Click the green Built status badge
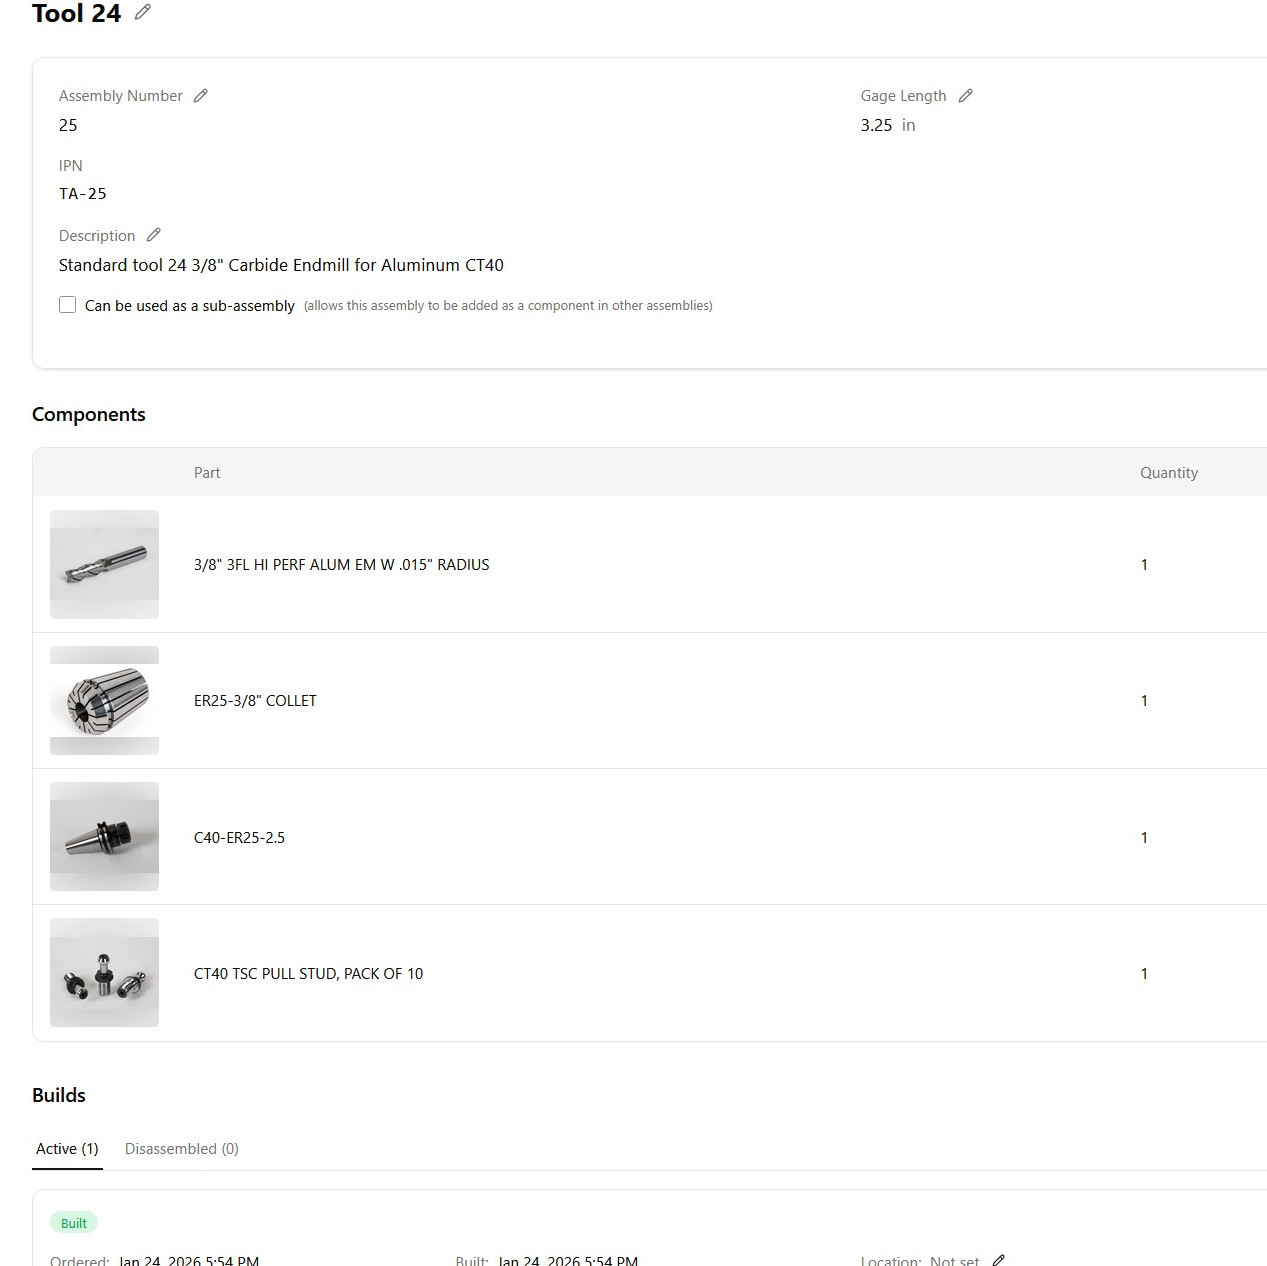This screenshot has height=1266, width=1267. coord(73,1222)
